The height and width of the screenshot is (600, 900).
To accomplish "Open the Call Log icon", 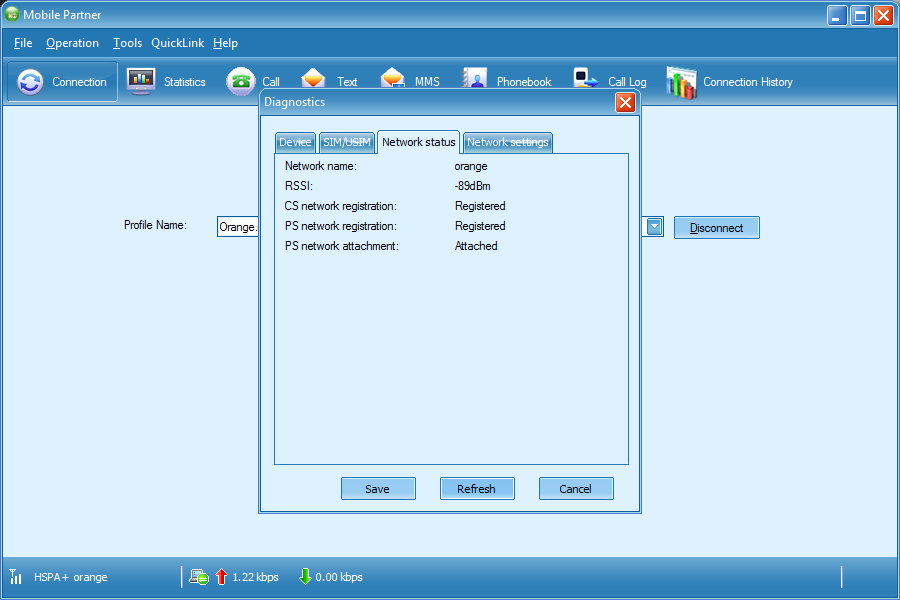I will (585, 78).
